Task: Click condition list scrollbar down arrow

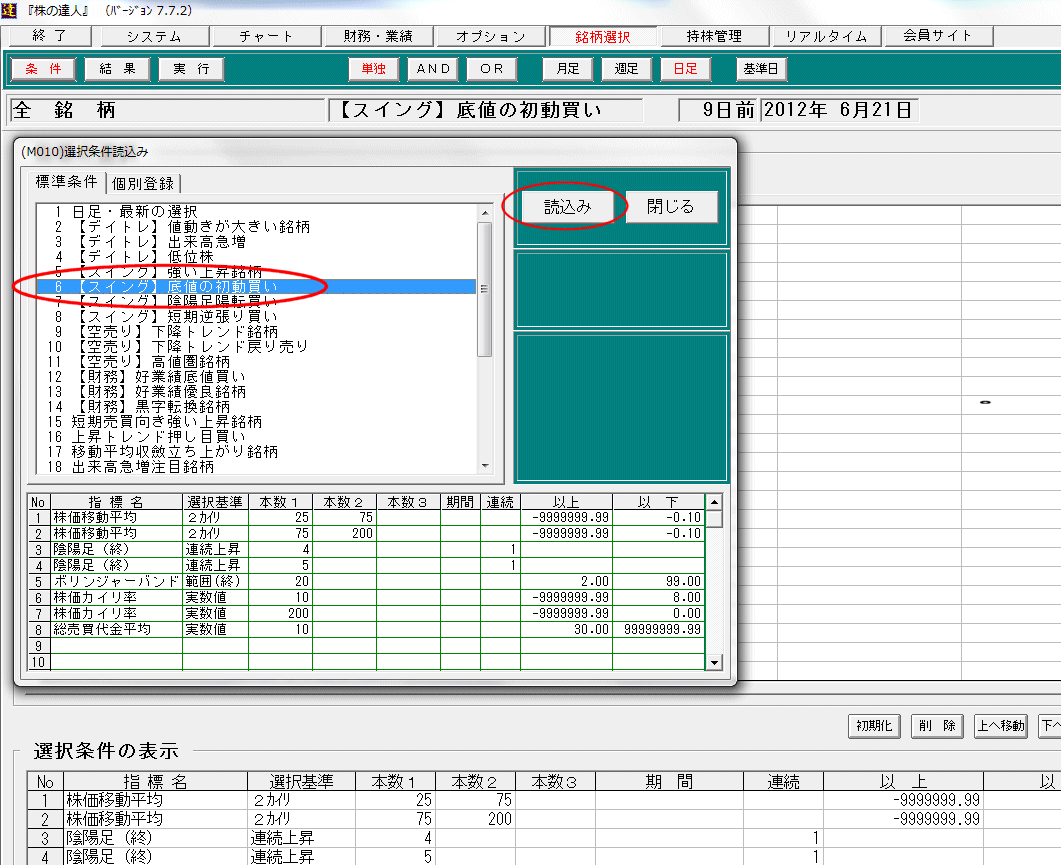Action: [x=484, y=466]
